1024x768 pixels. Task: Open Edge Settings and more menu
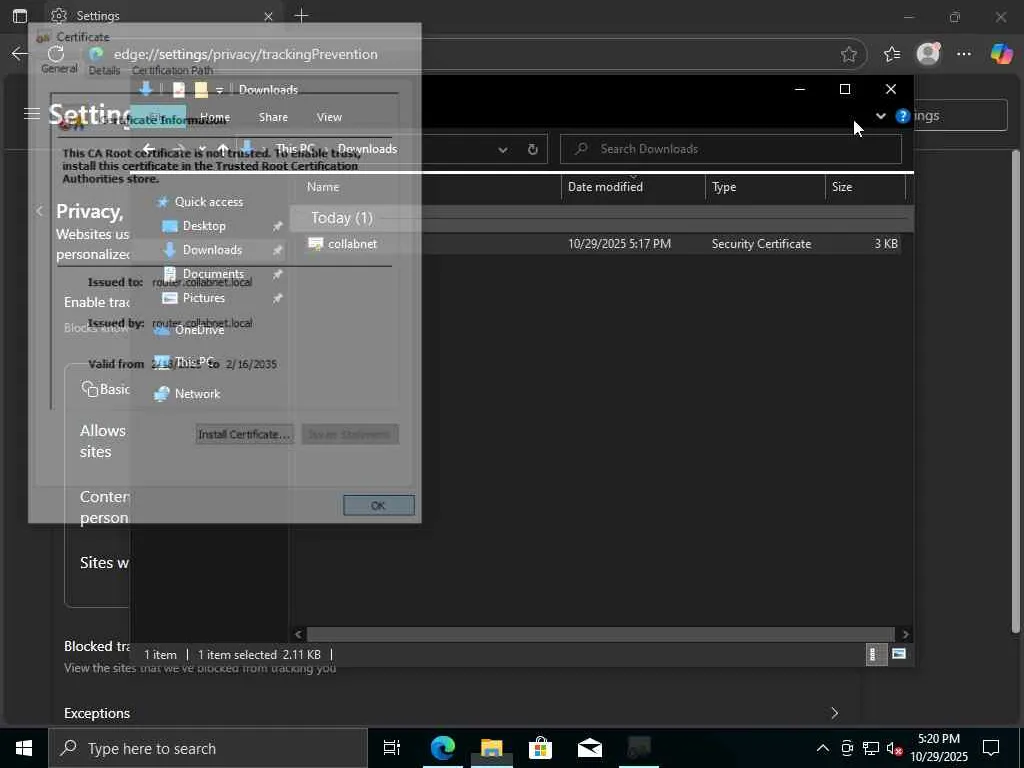tap(964, 54)
